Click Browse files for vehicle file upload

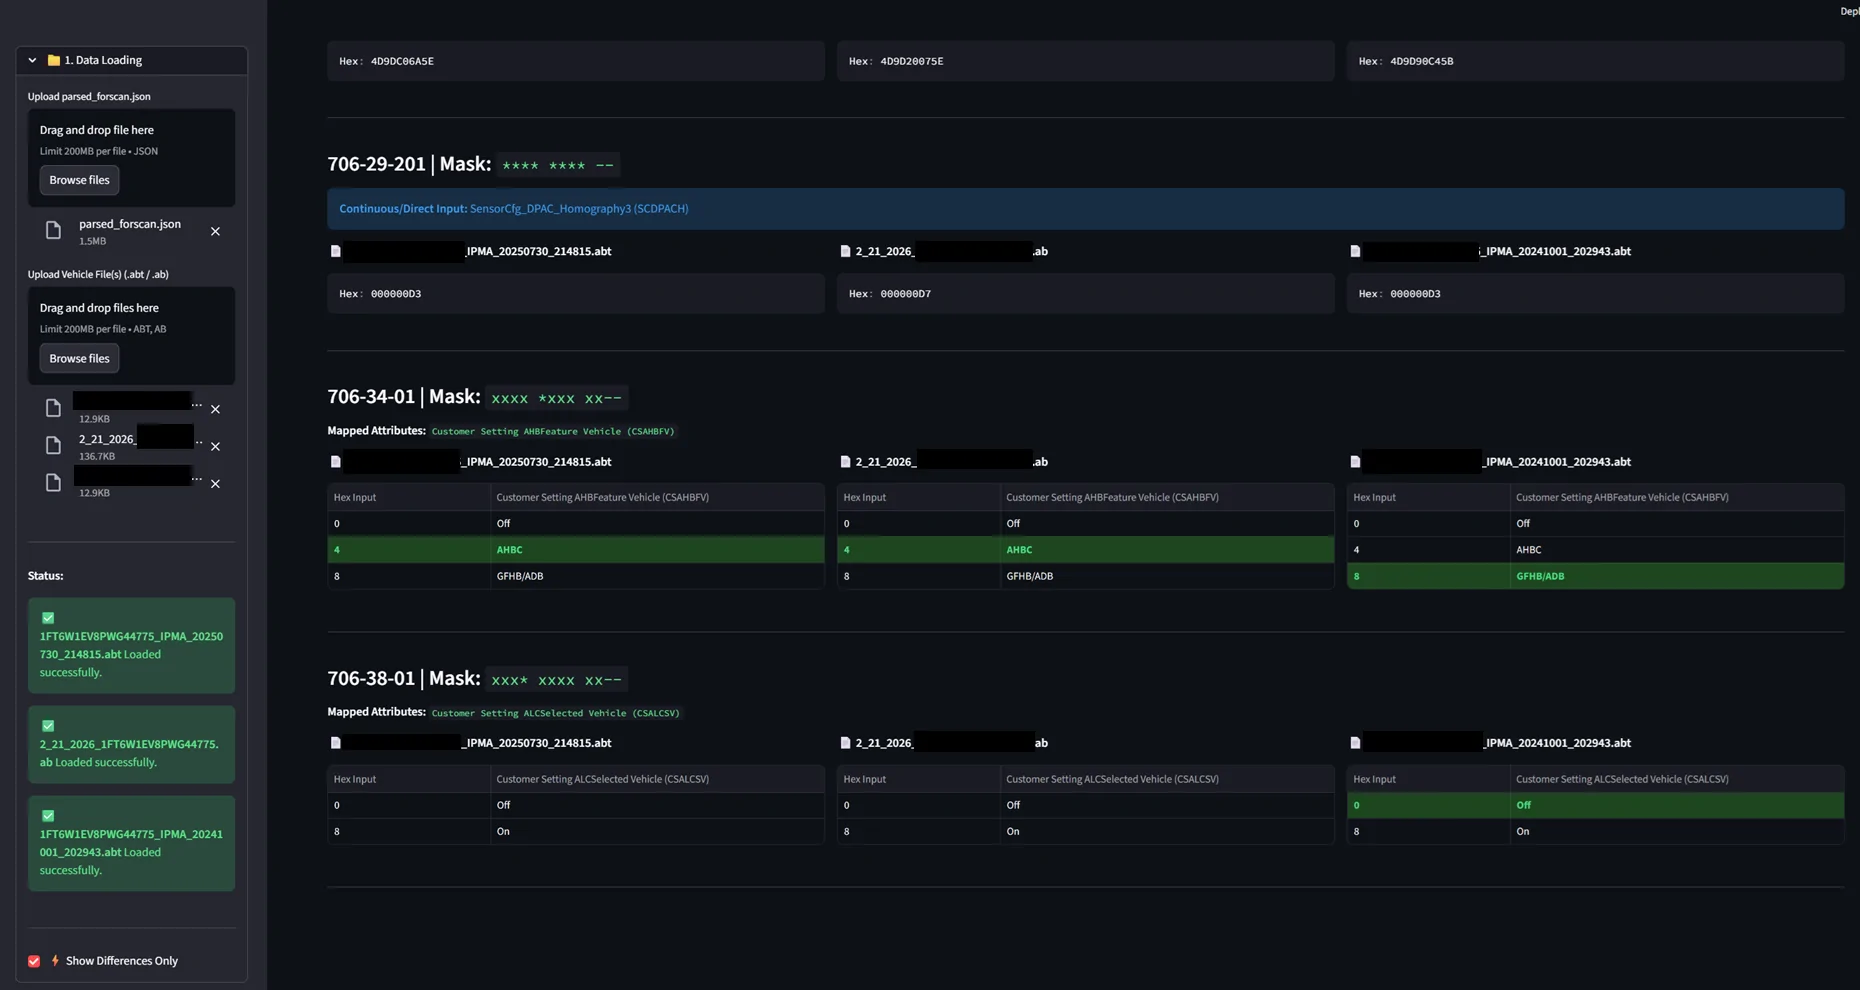tap(79, 357)
